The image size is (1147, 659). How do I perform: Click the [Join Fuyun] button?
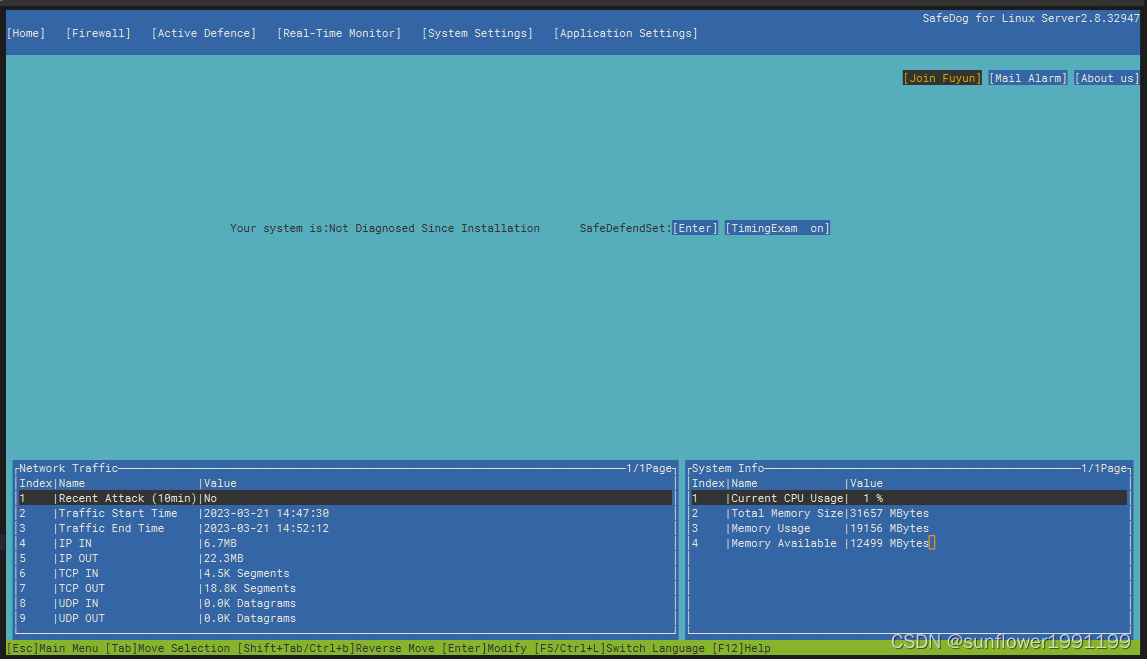(x=942, y=78)
